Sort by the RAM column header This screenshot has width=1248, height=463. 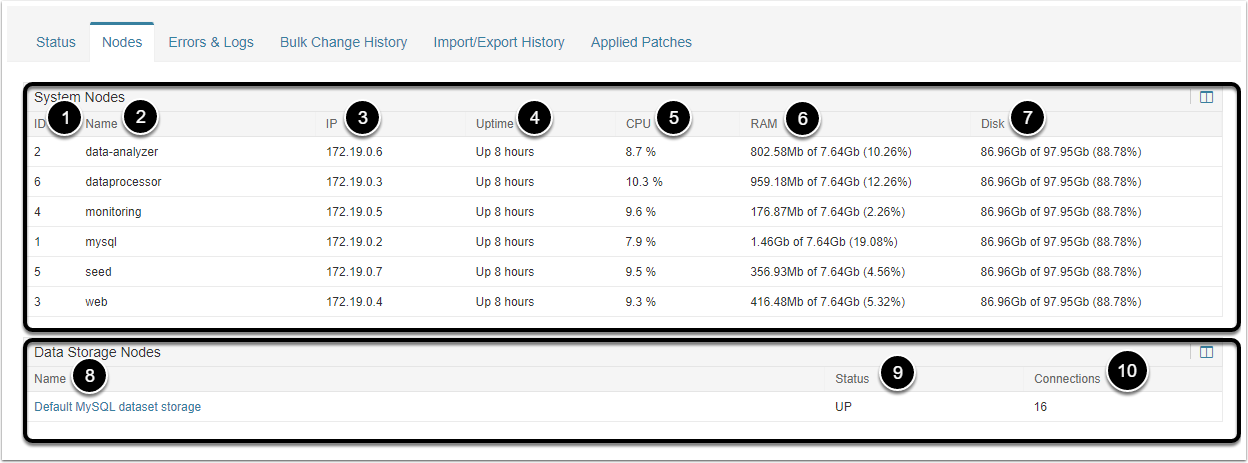[x=764, y=123]
